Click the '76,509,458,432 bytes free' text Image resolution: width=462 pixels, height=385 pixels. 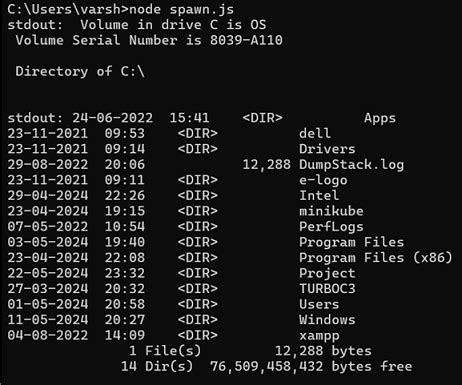[x=311, y=366]
